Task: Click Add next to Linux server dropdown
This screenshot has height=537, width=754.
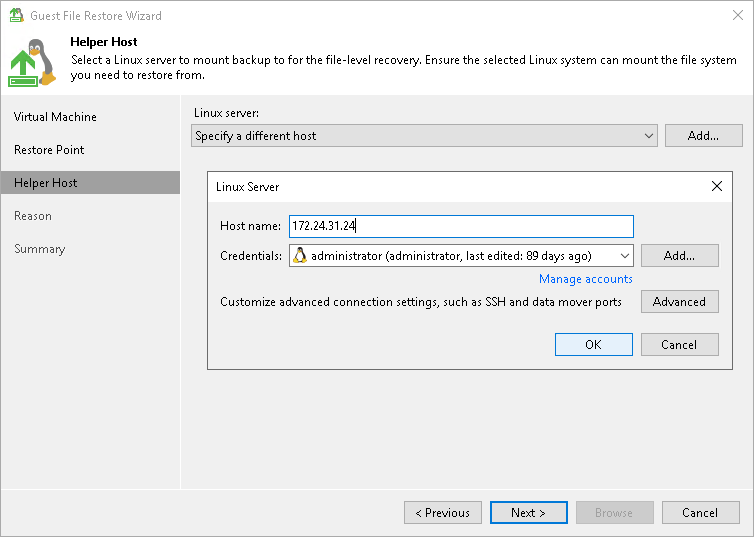Action: [704, 136]
